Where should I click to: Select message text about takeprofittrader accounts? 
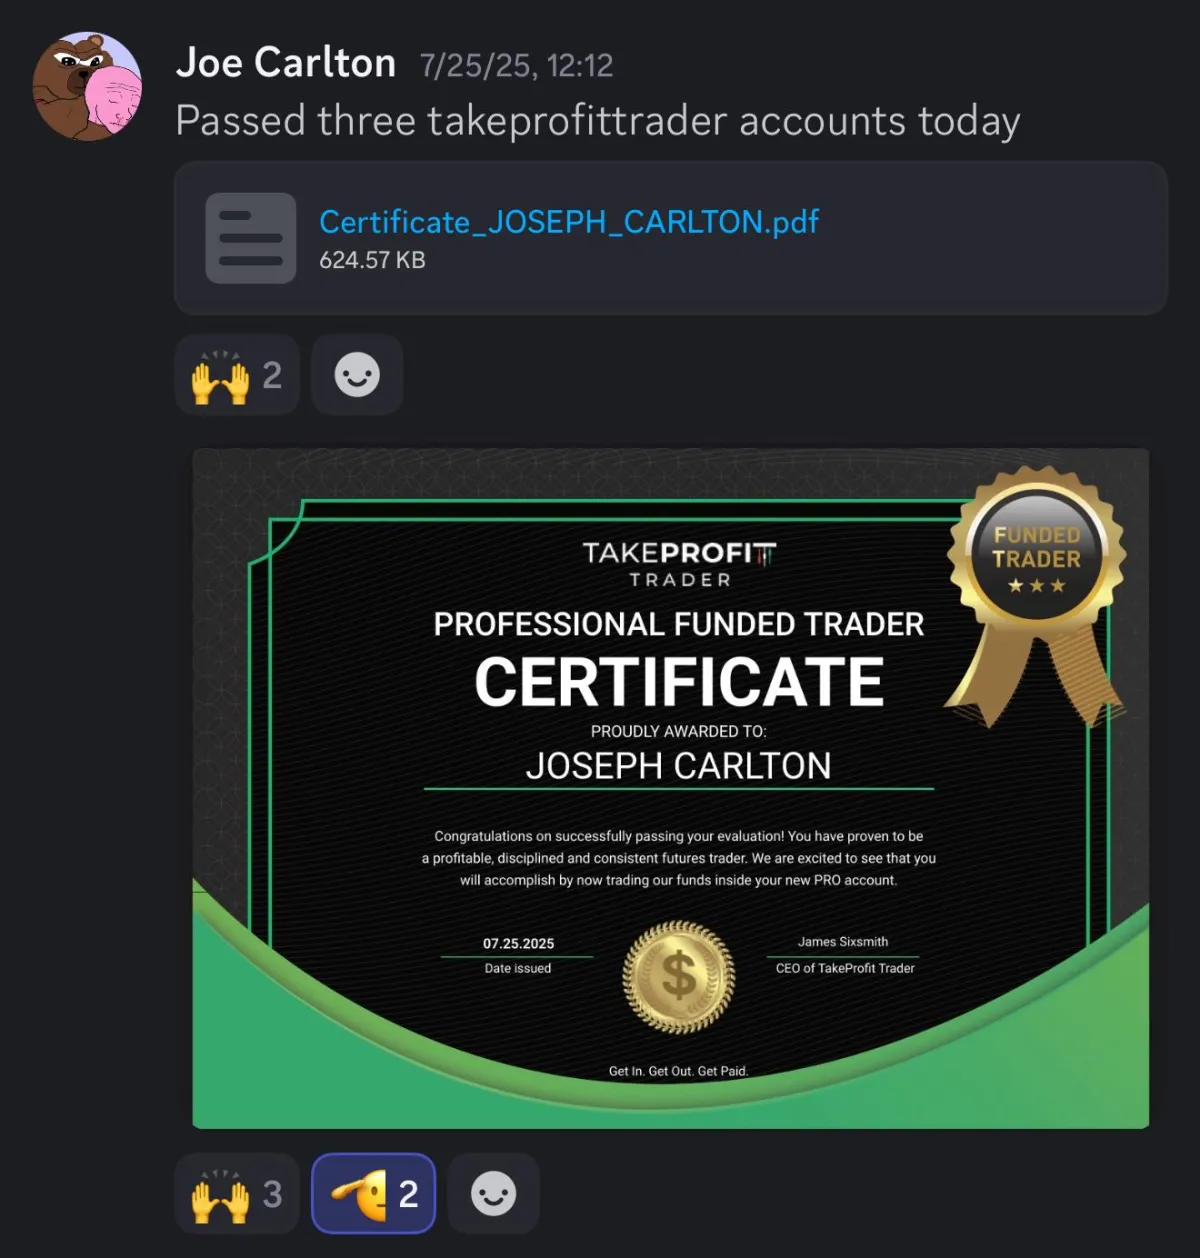click(598, 121)
